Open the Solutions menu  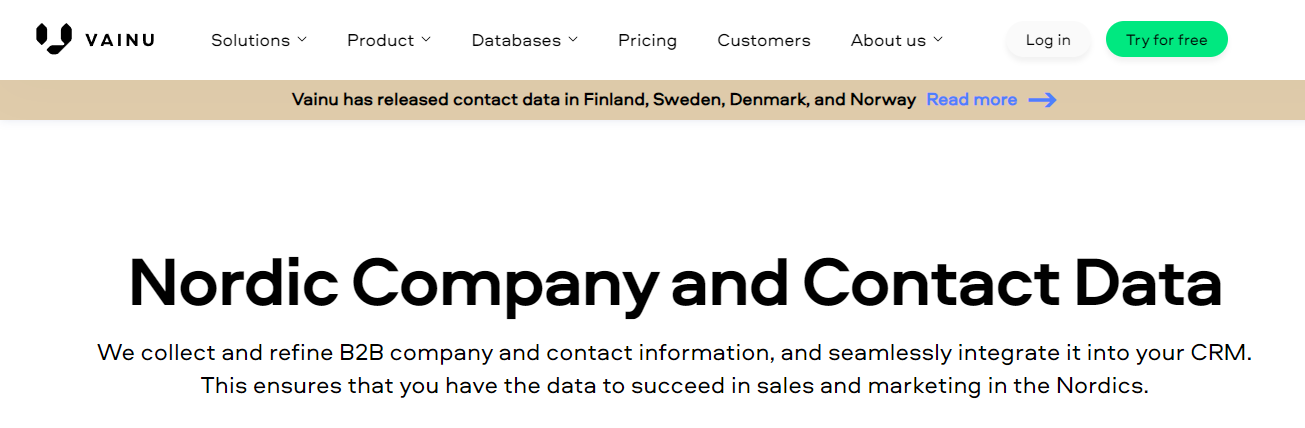pos(259,40)
